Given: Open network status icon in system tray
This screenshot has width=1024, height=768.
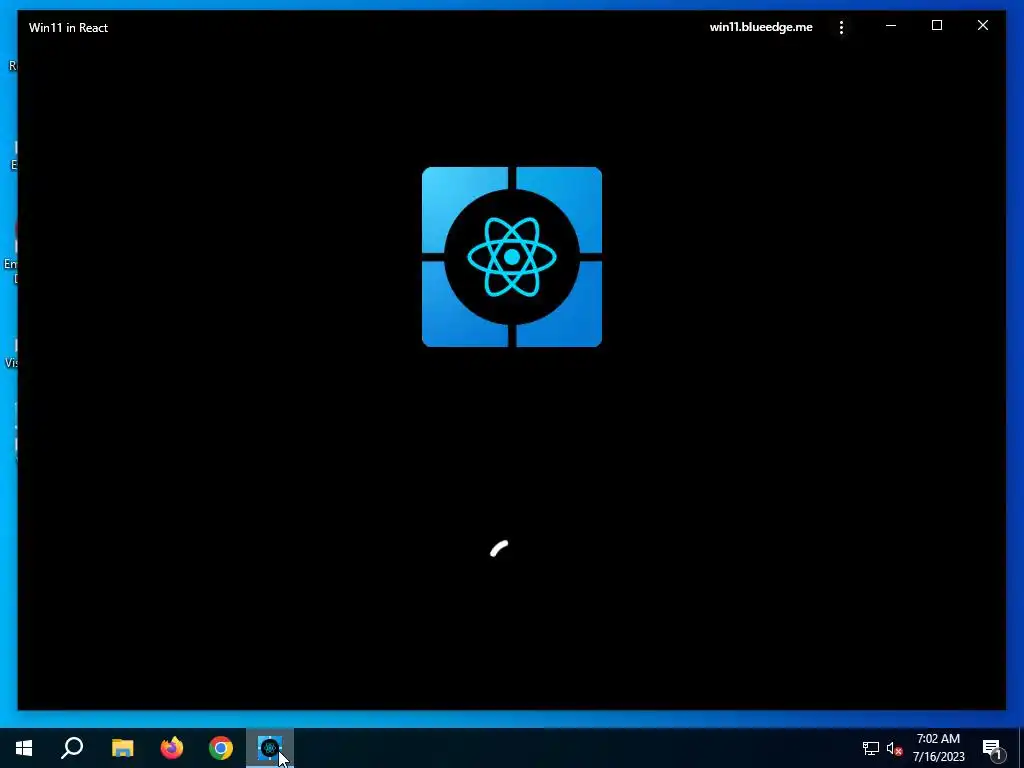Looking at the screenshot, I should pos(871,748).
